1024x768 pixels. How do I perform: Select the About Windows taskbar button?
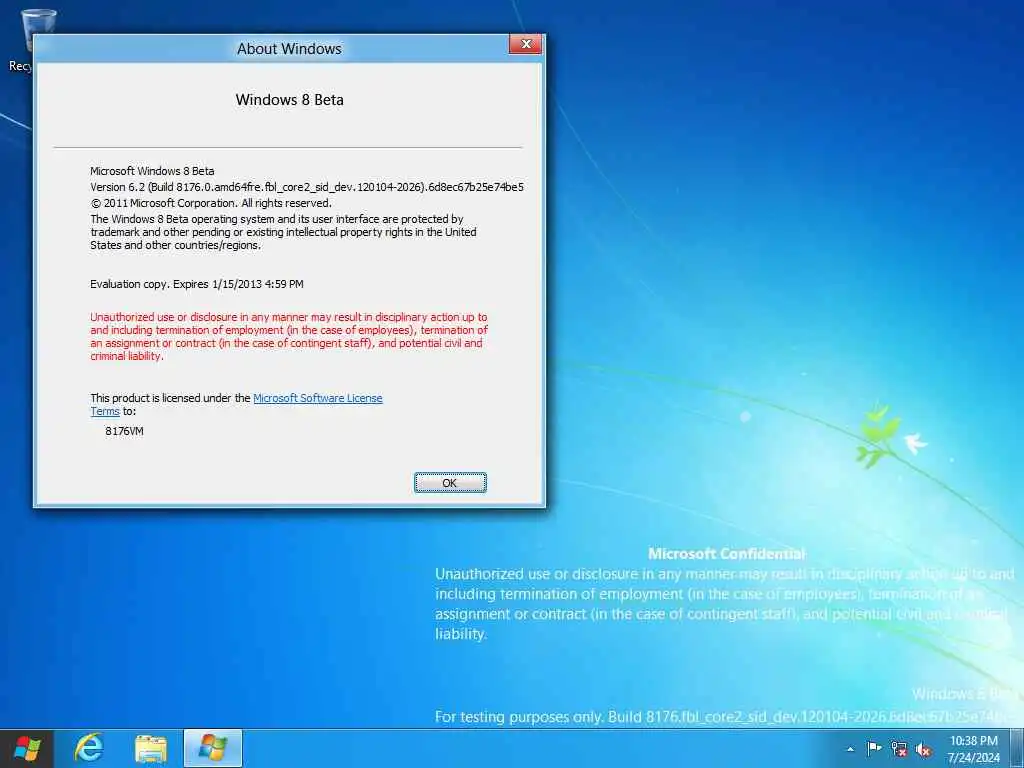point(213,748)
